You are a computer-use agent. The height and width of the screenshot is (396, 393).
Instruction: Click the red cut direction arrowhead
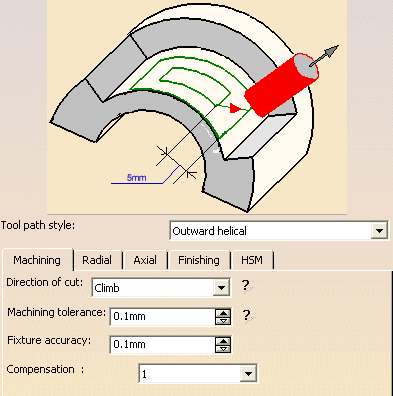pyautogui.click(x=235, y=108)
